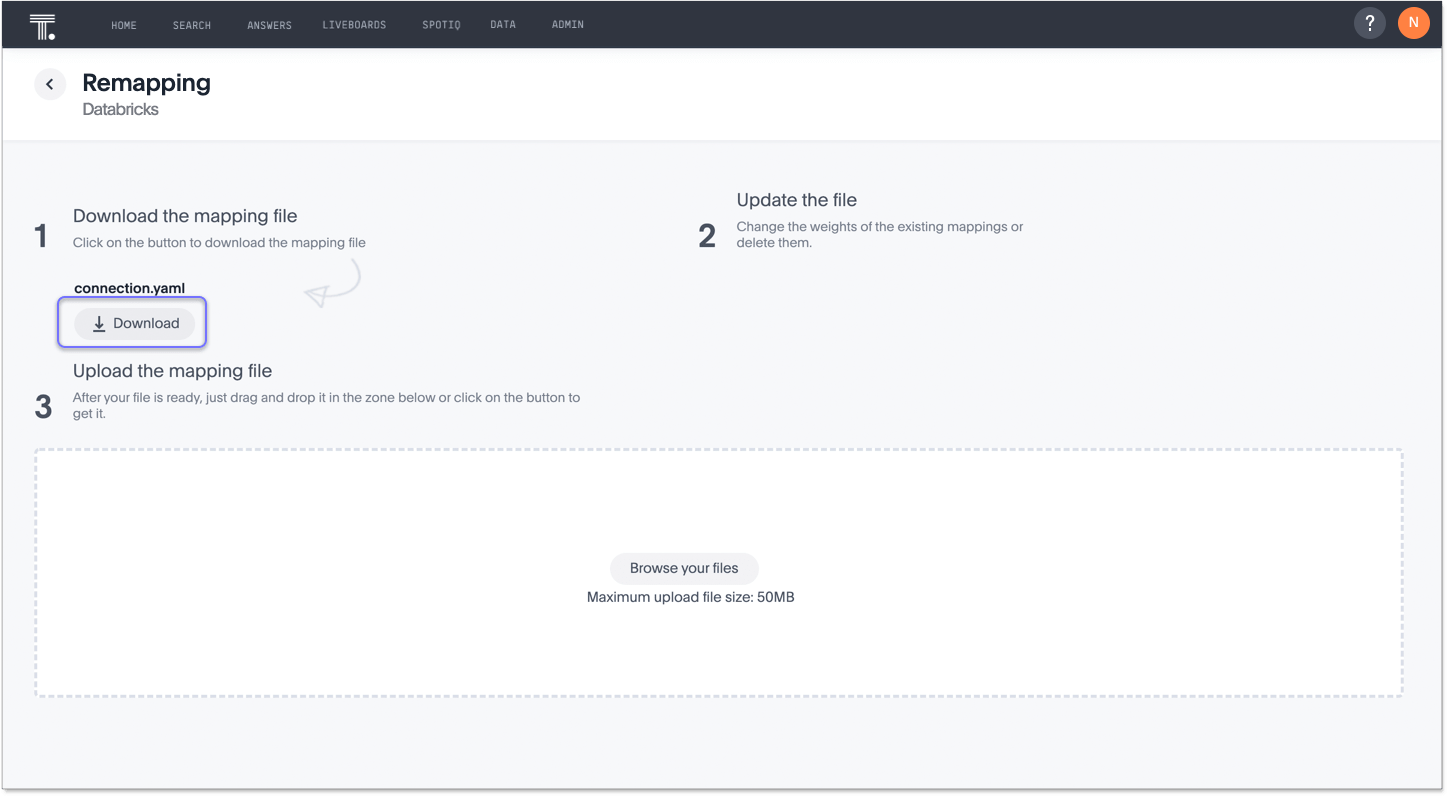Click the Browse your files button

coord(684,568)
